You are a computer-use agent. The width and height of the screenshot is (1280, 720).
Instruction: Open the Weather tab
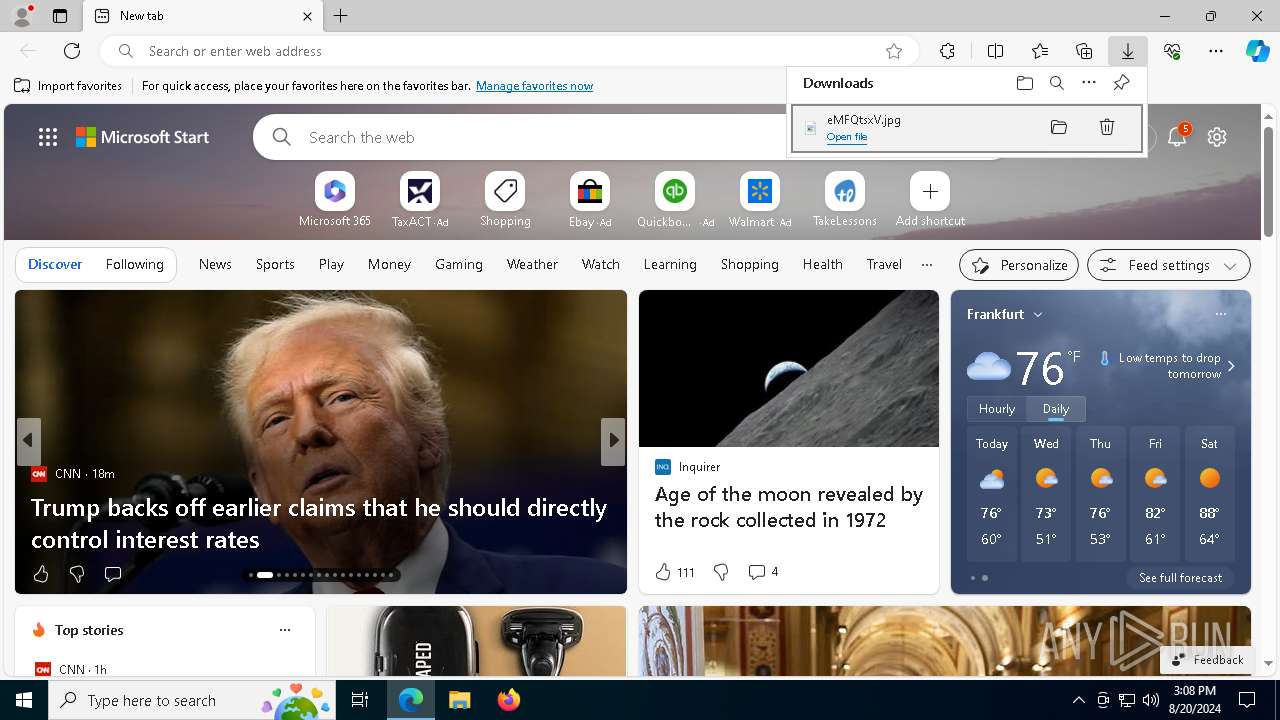pos(532,264)
